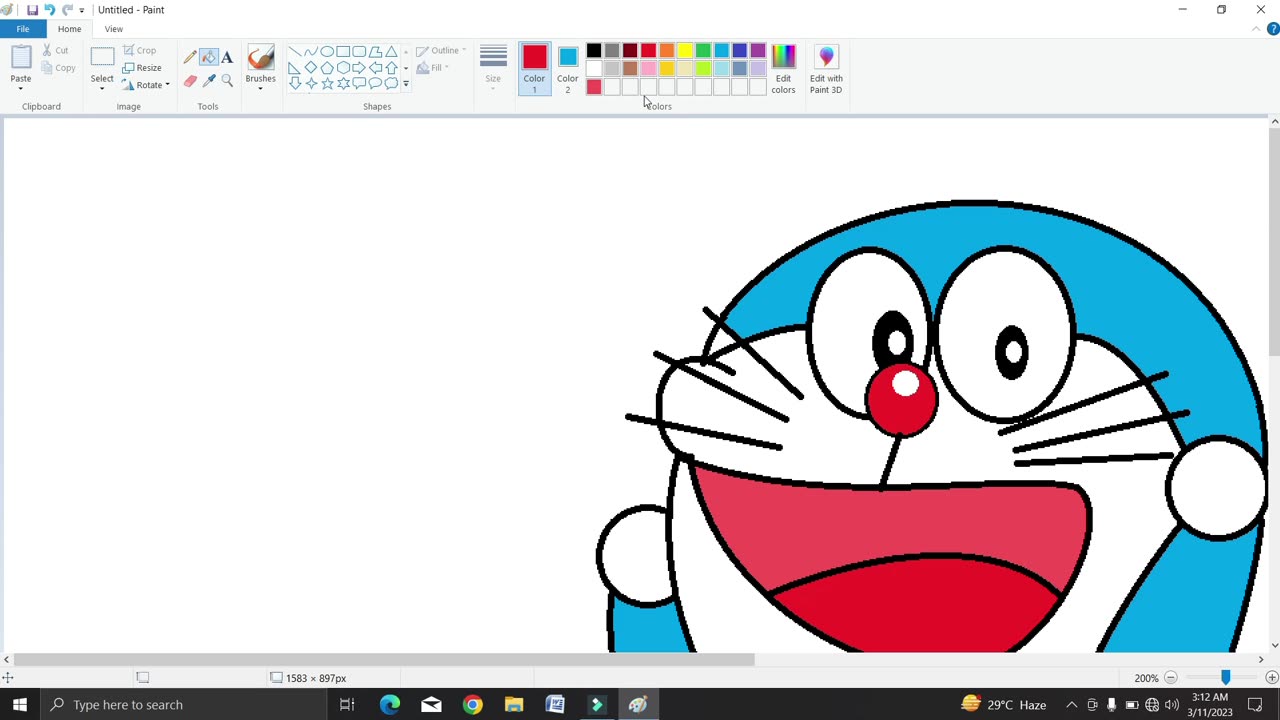The height and width of the screenshot is (720, 1280).
Task: Choose the Five-point star shape
Action: 327,84
